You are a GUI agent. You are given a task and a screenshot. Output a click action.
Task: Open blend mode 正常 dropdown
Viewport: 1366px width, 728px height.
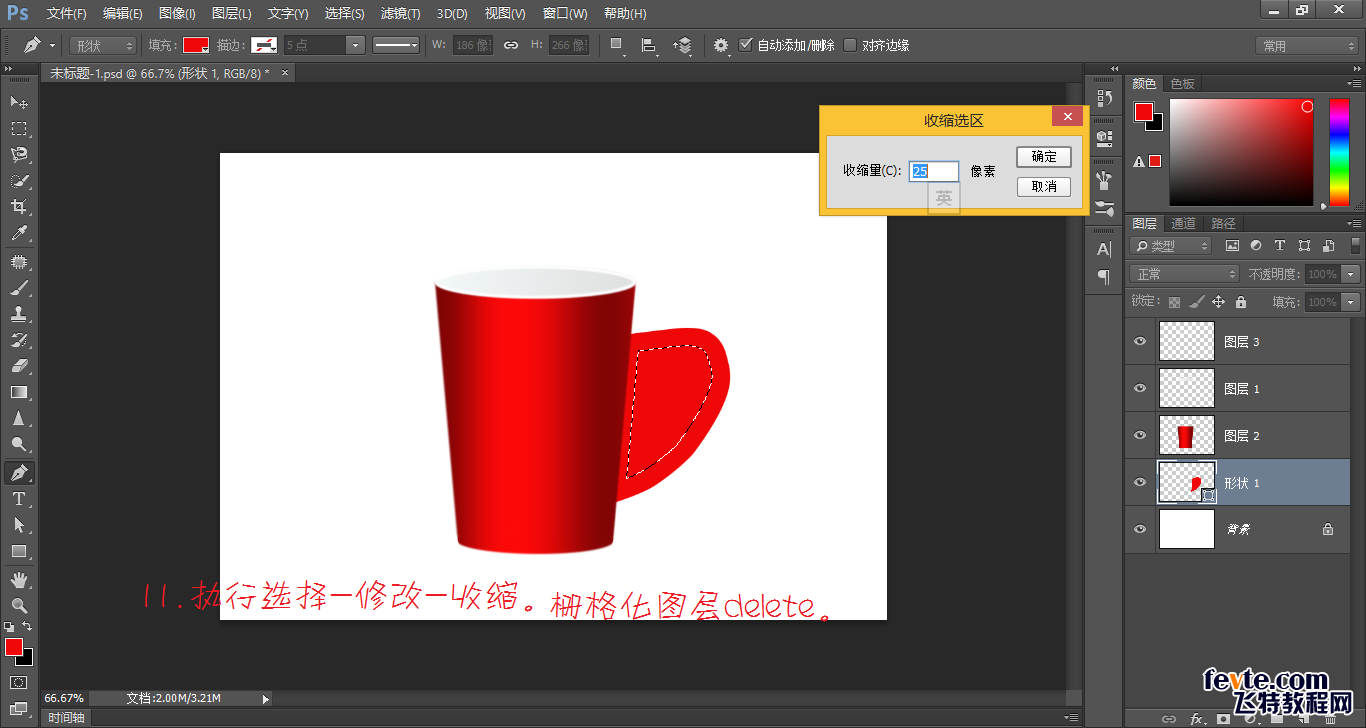click(1185, 274)
